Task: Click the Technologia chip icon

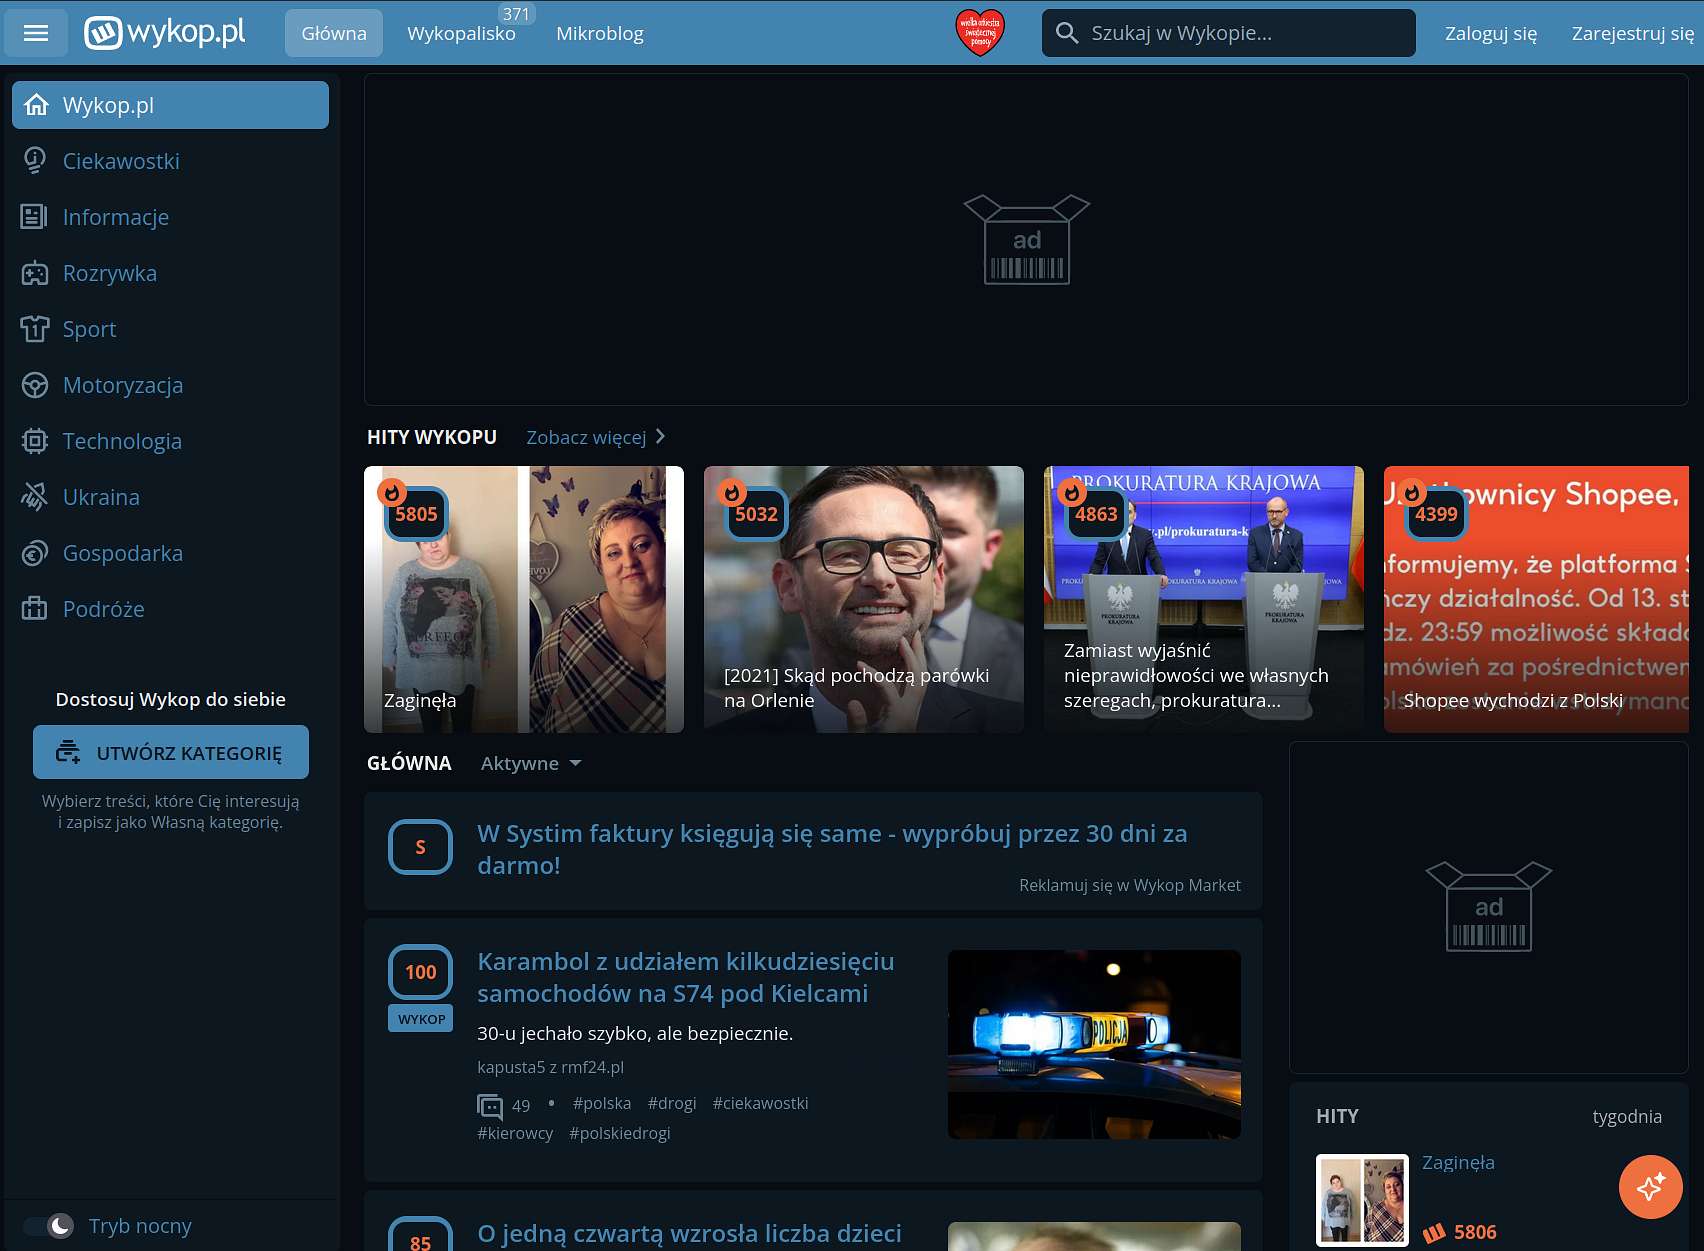Action: [35, 441]
